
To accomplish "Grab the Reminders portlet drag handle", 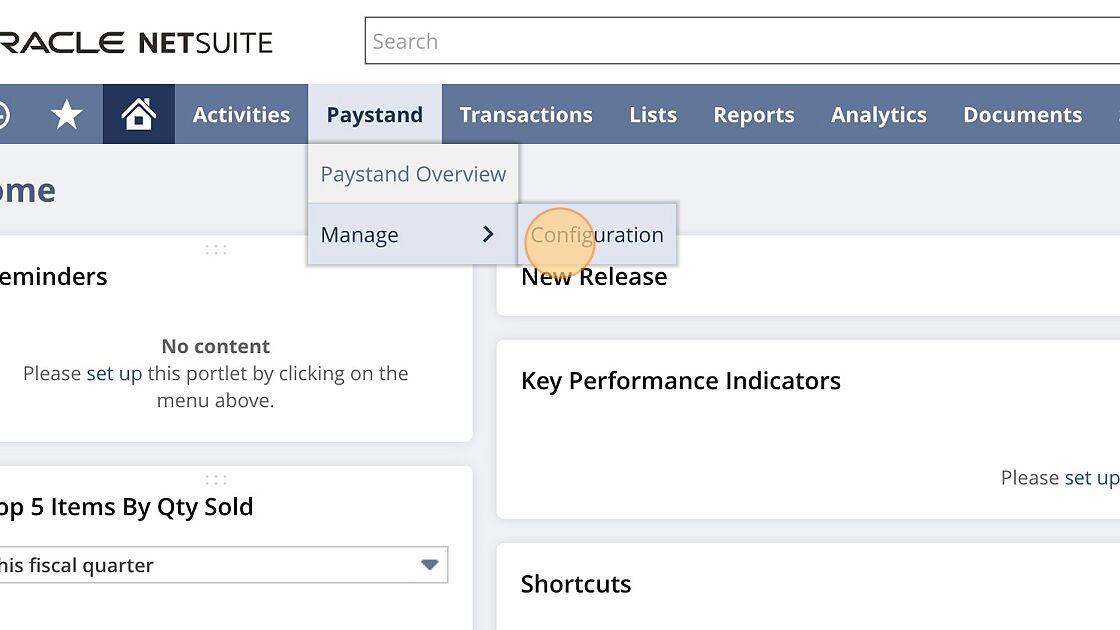I will [x=216, y=249].
